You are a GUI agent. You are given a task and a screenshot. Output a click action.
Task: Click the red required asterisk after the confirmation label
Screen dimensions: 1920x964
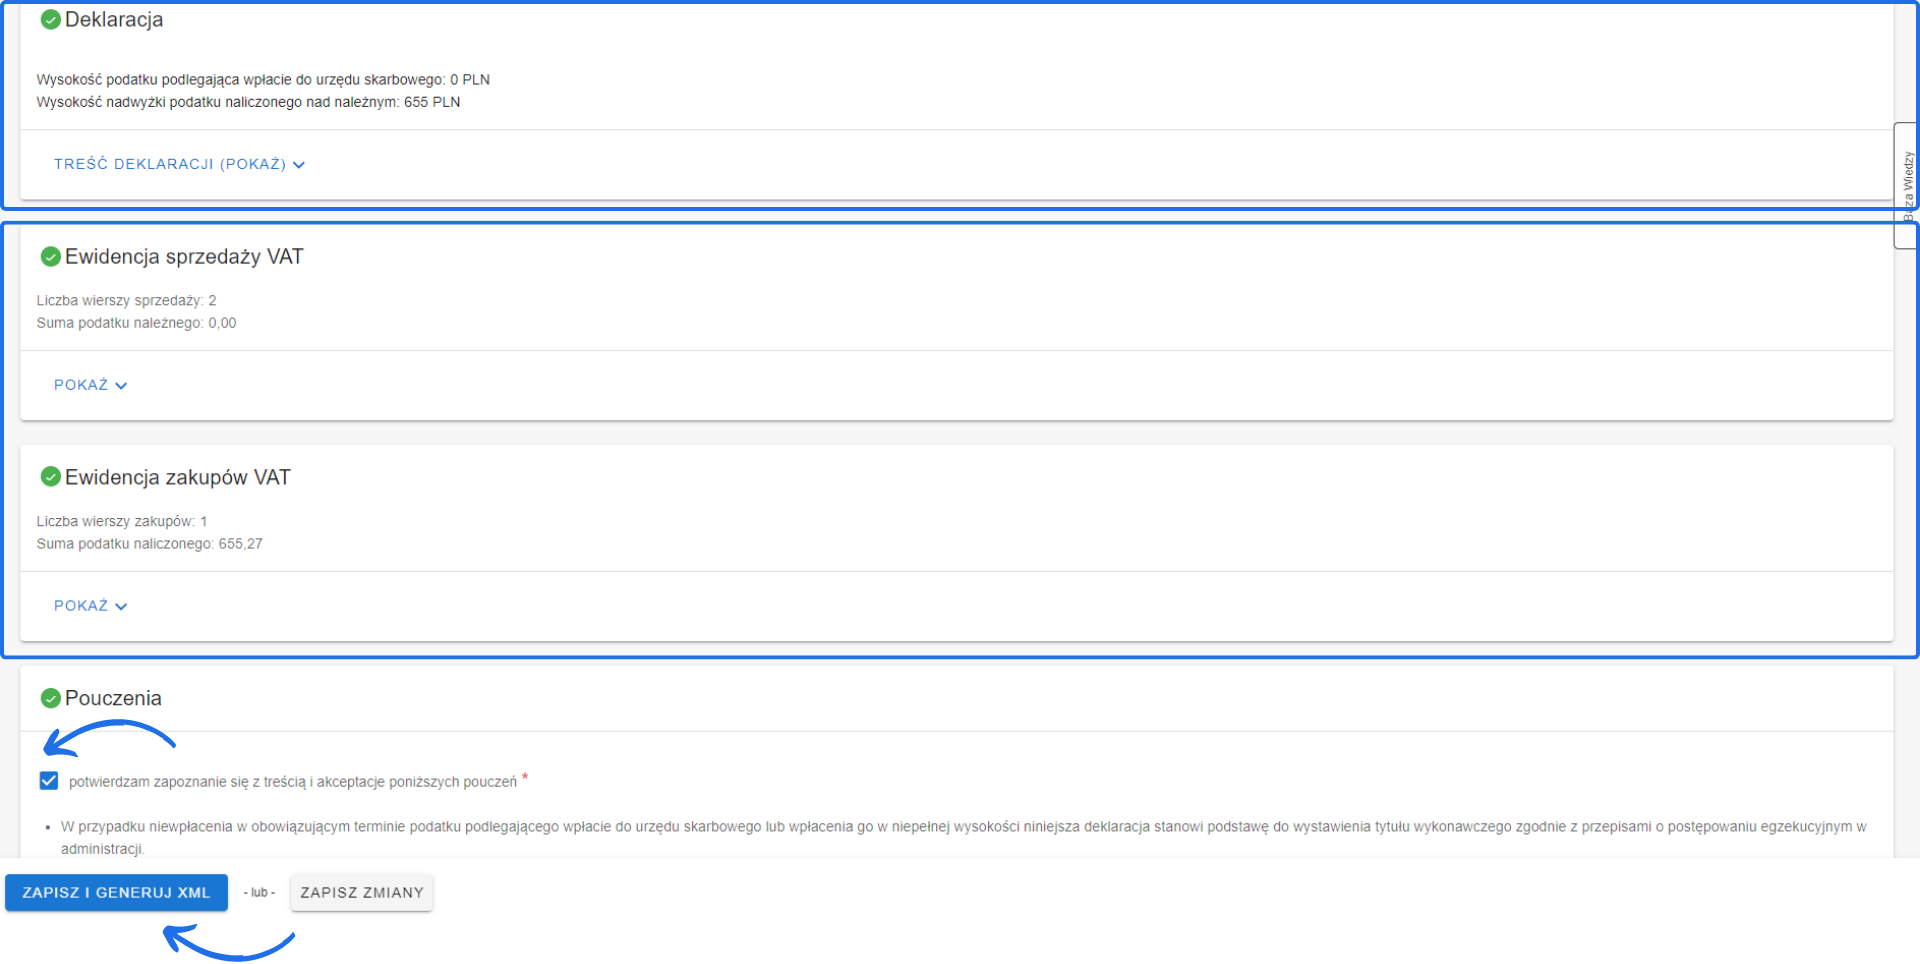point(525,777)
